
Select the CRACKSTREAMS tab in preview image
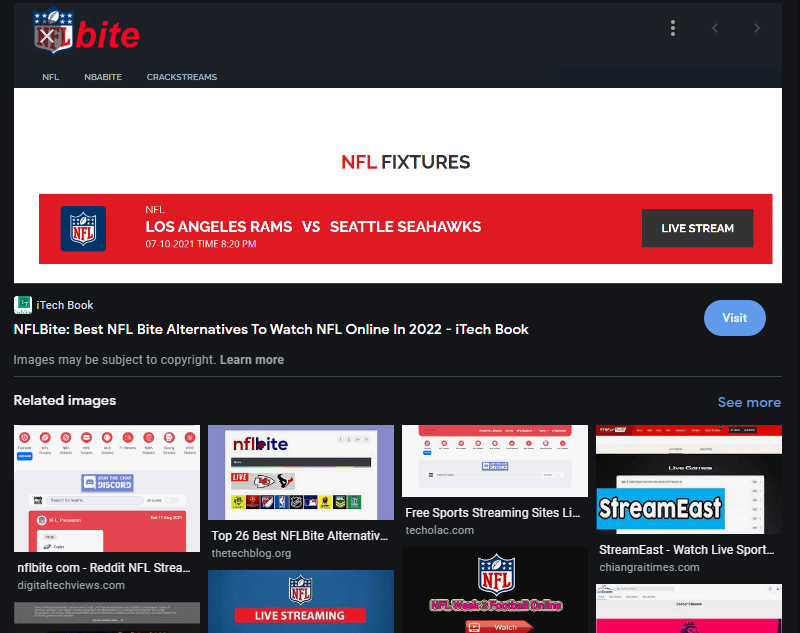(182, 77)
